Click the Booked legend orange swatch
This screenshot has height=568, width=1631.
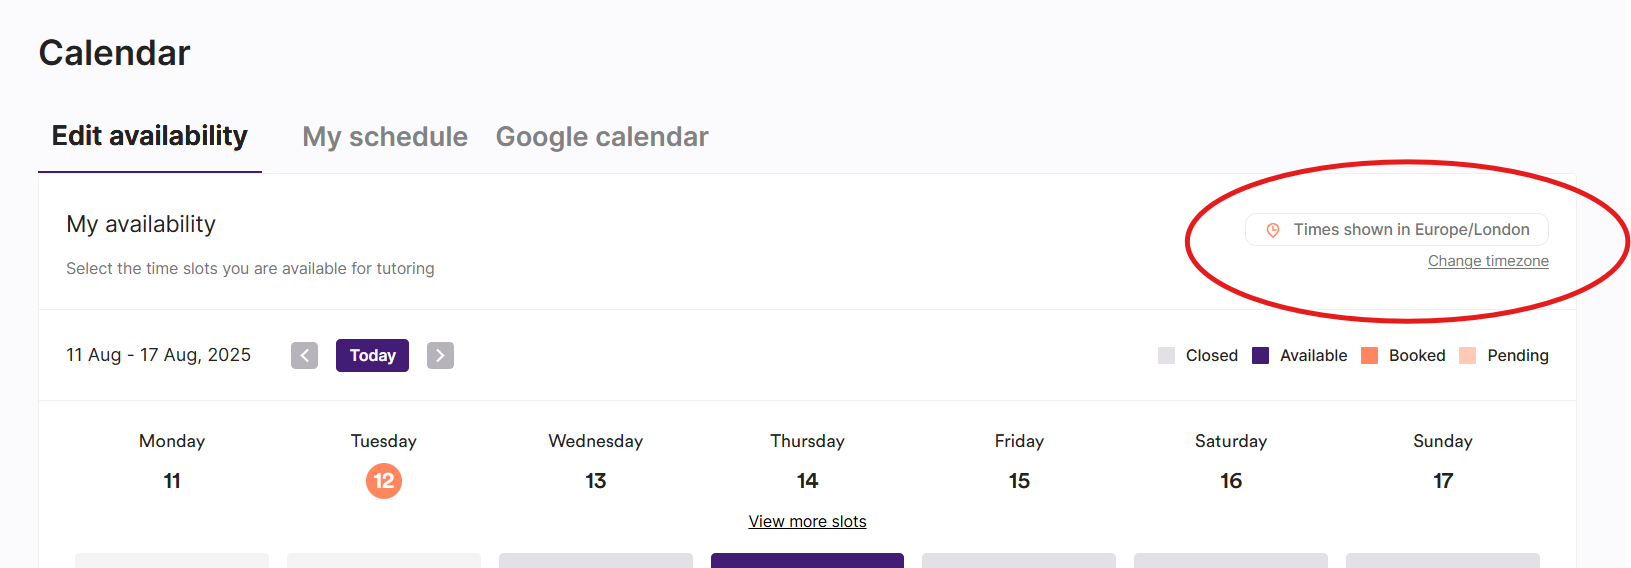coord(1369,355)
